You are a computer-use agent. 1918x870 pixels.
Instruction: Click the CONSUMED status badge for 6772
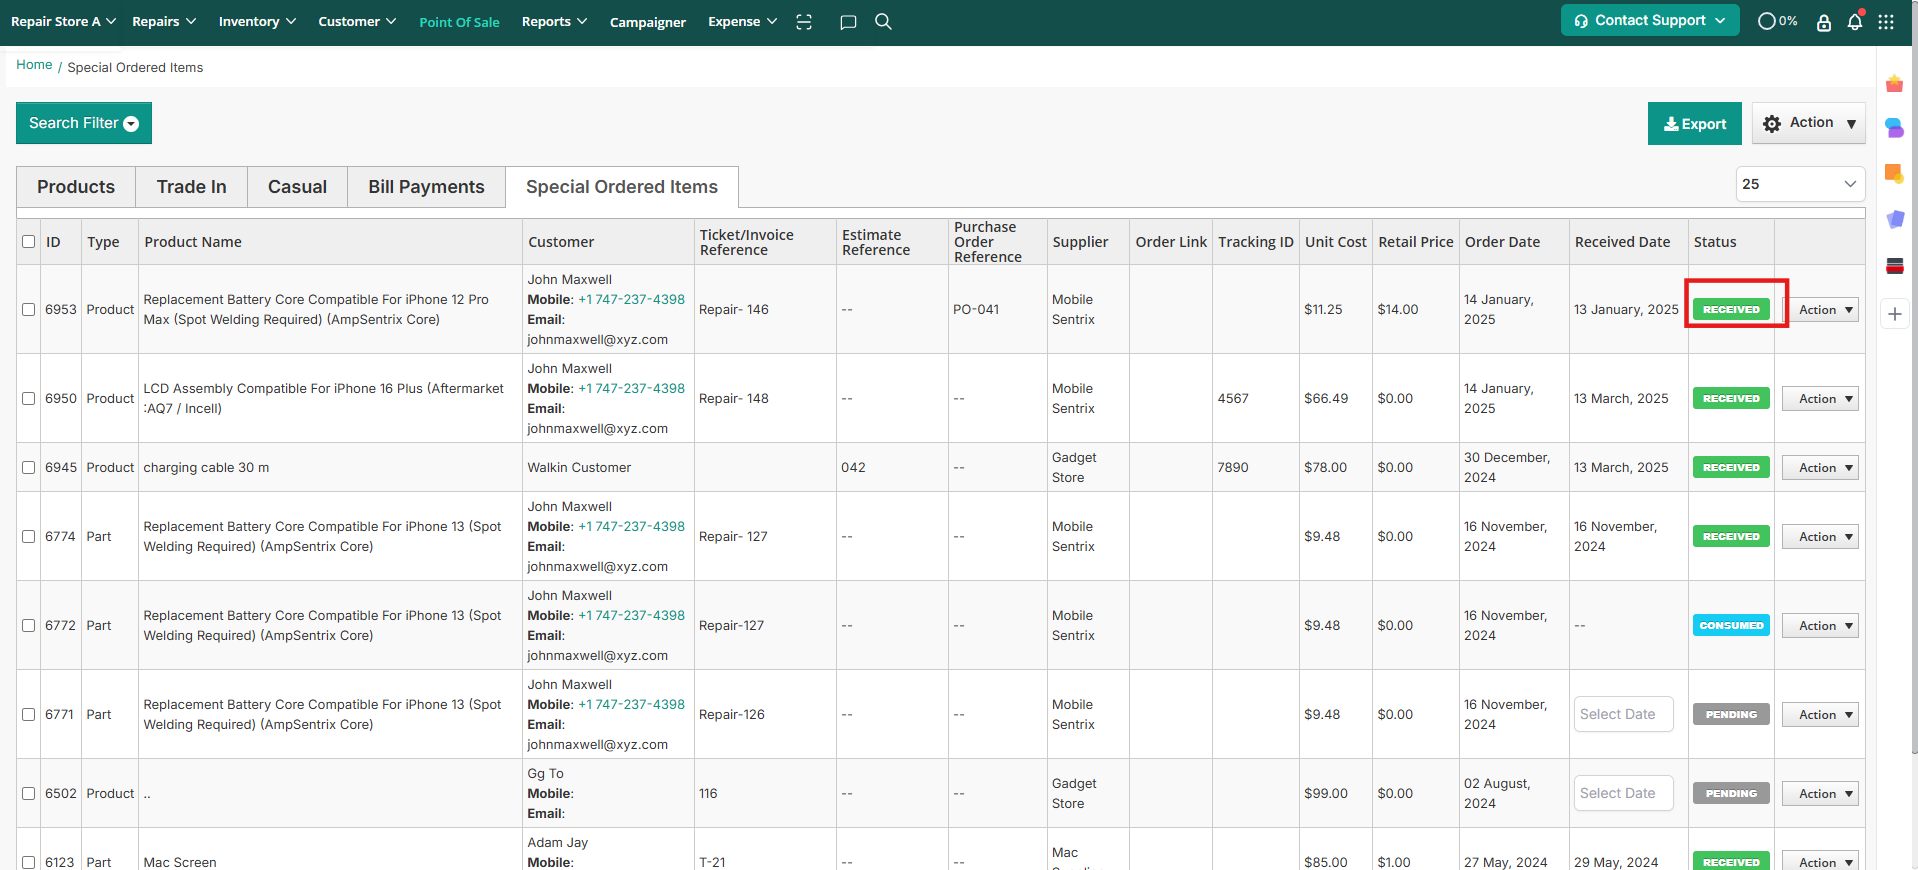tap(1731, 626)
